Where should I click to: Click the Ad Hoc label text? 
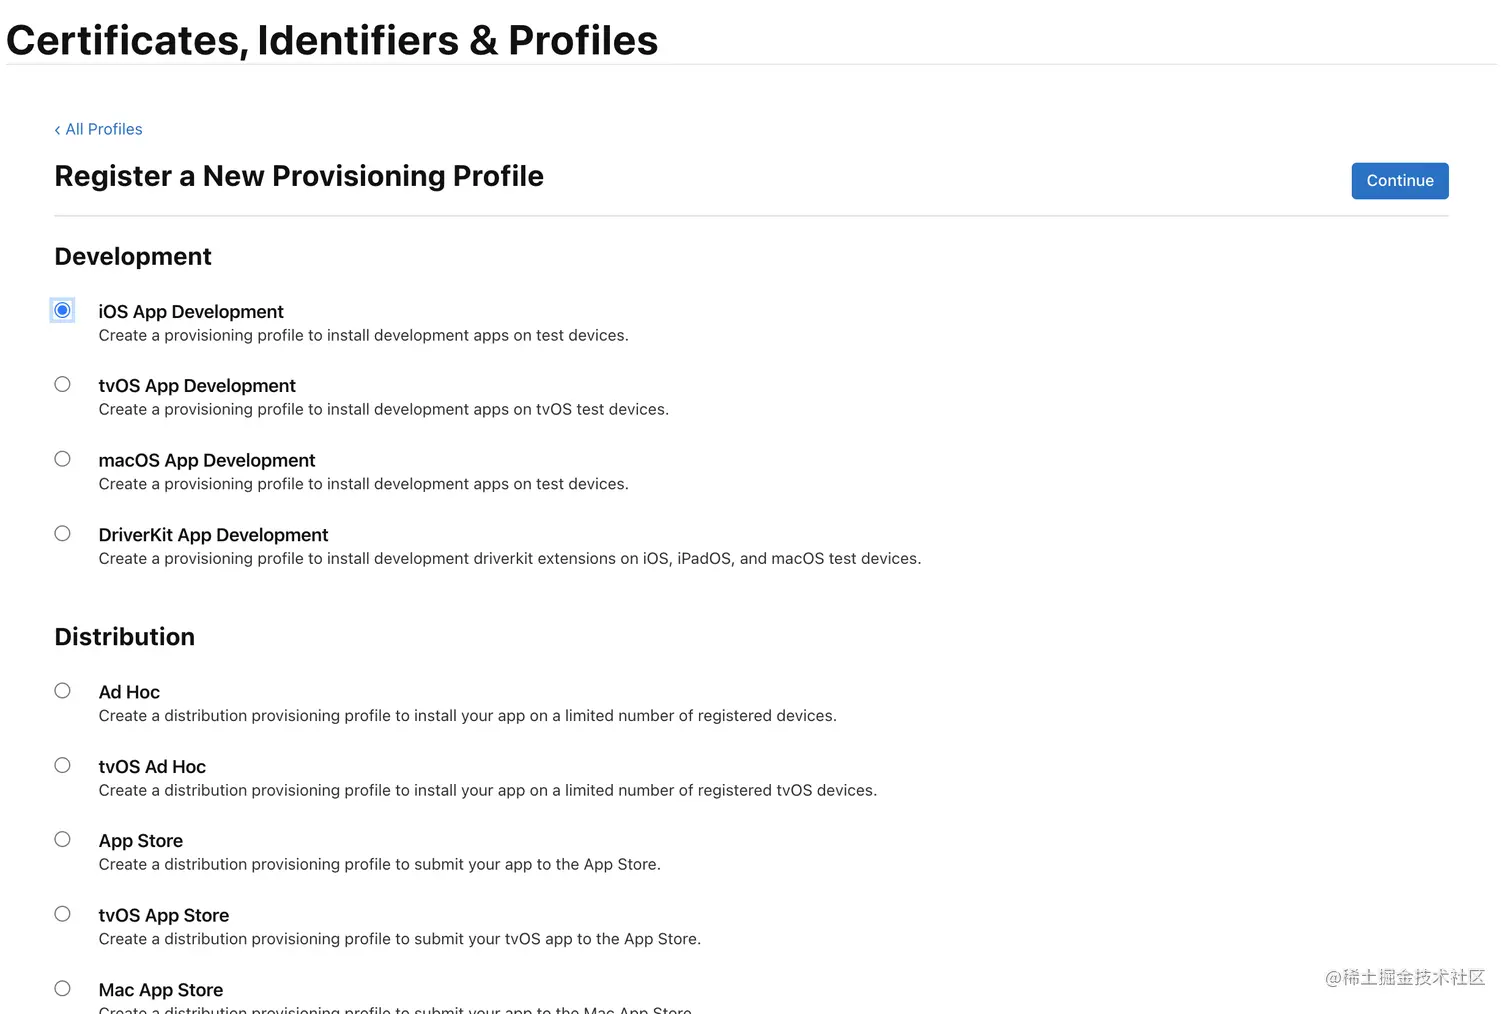[129, 692]
